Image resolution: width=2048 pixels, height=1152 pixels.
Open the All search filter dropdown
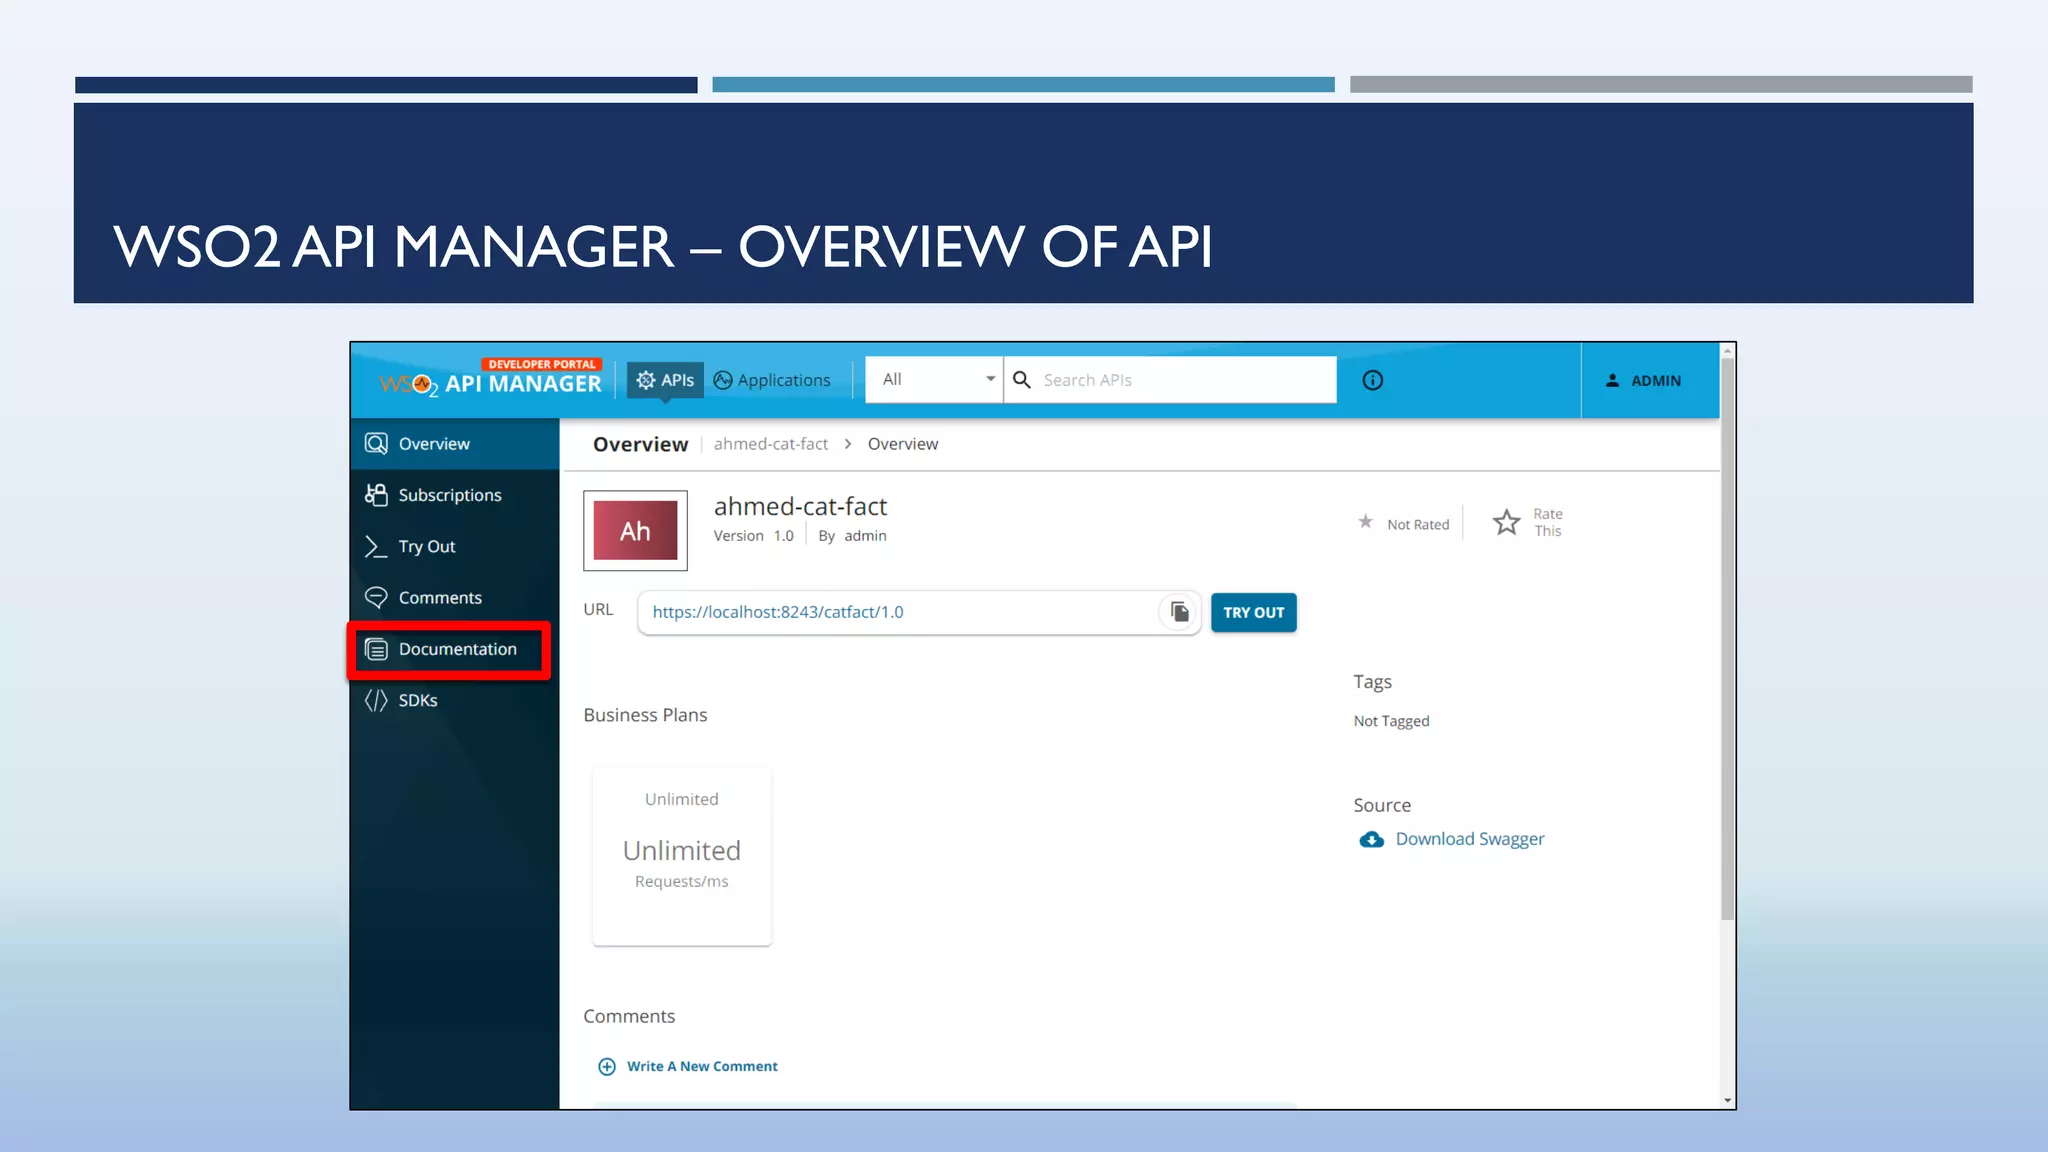pyautogui.click(x=934, y=380)
